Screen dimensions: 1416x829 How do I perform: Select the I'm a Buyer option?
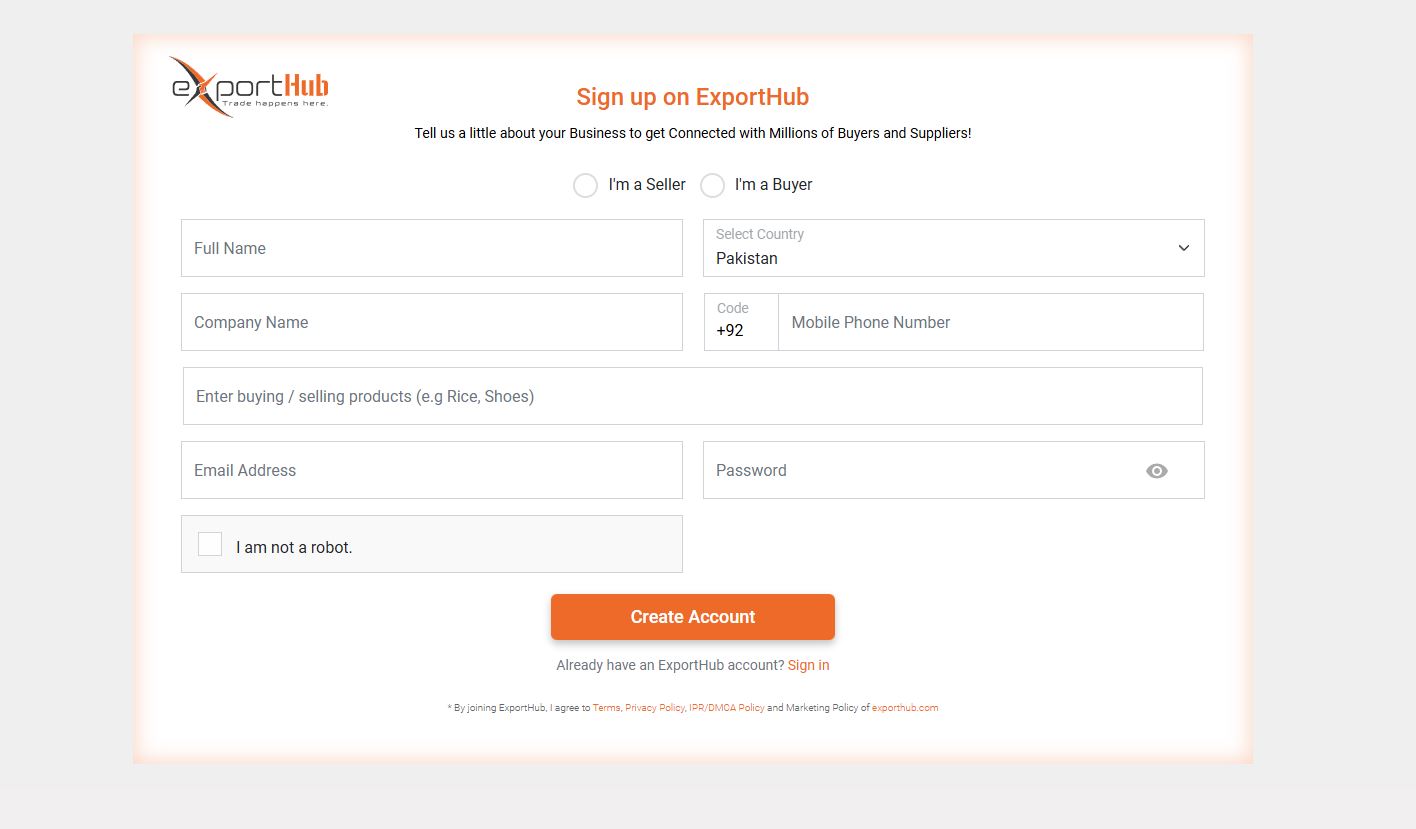pos(712,185)
